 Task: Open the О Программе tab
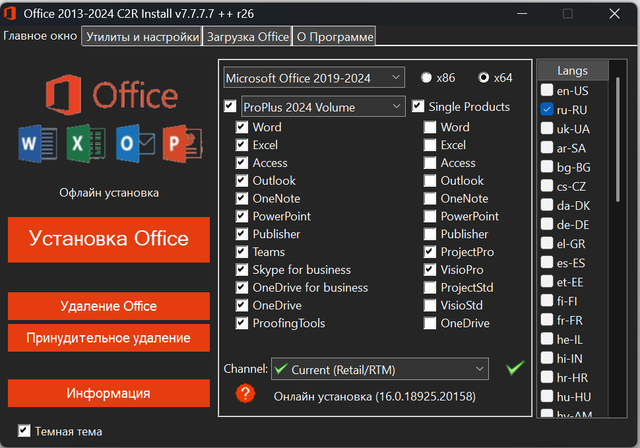334,36
